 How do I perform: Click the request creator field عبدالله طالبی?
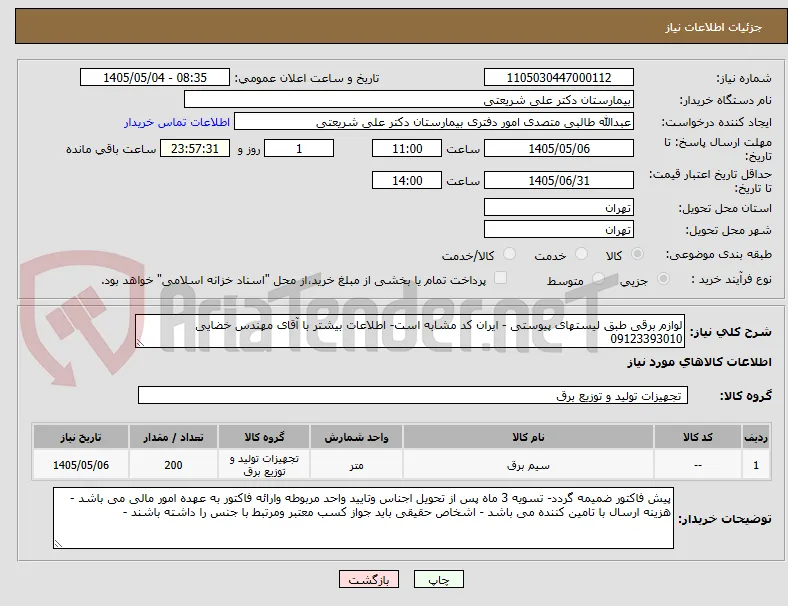[x=434, y=122]
